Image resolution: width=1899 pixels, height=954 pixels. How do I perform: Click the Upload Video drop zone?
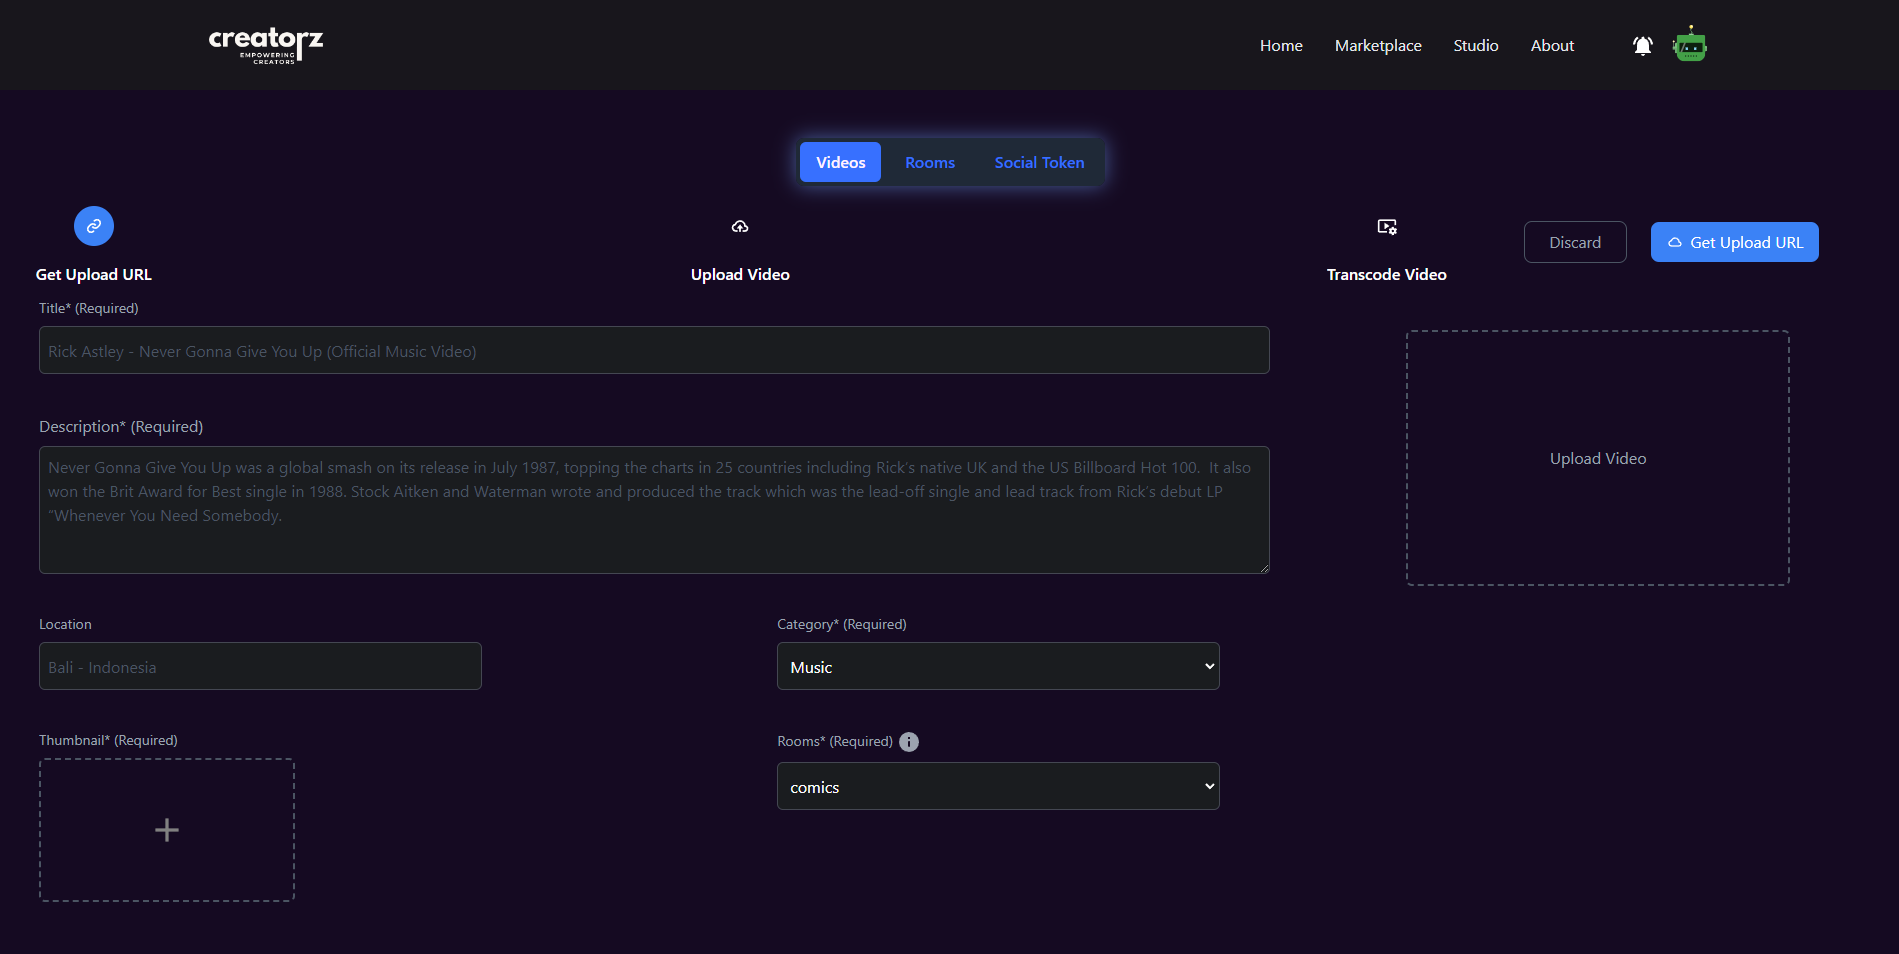tap(1598, 458)
